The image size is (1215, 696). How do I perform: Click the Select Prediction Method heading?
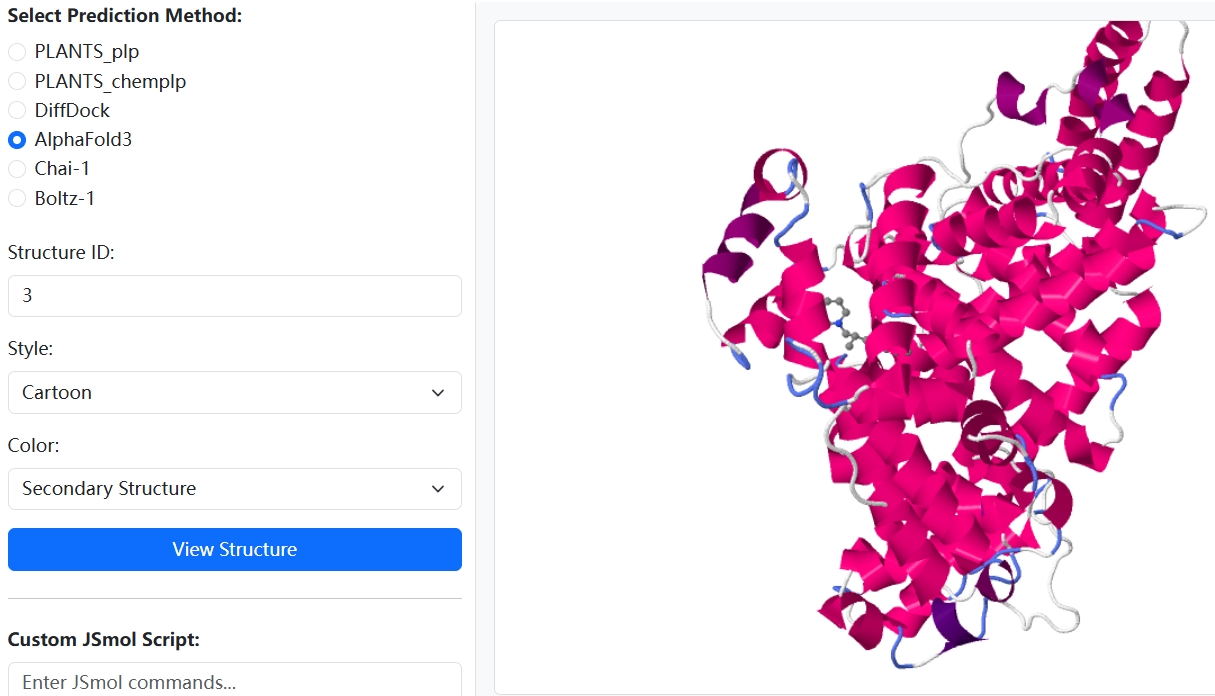(125, 16)
